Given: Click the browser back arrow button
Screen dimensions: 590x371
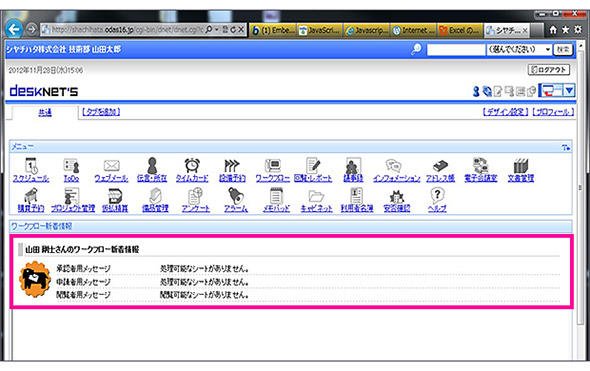Looking at the screenshot, I should (14, 29).
